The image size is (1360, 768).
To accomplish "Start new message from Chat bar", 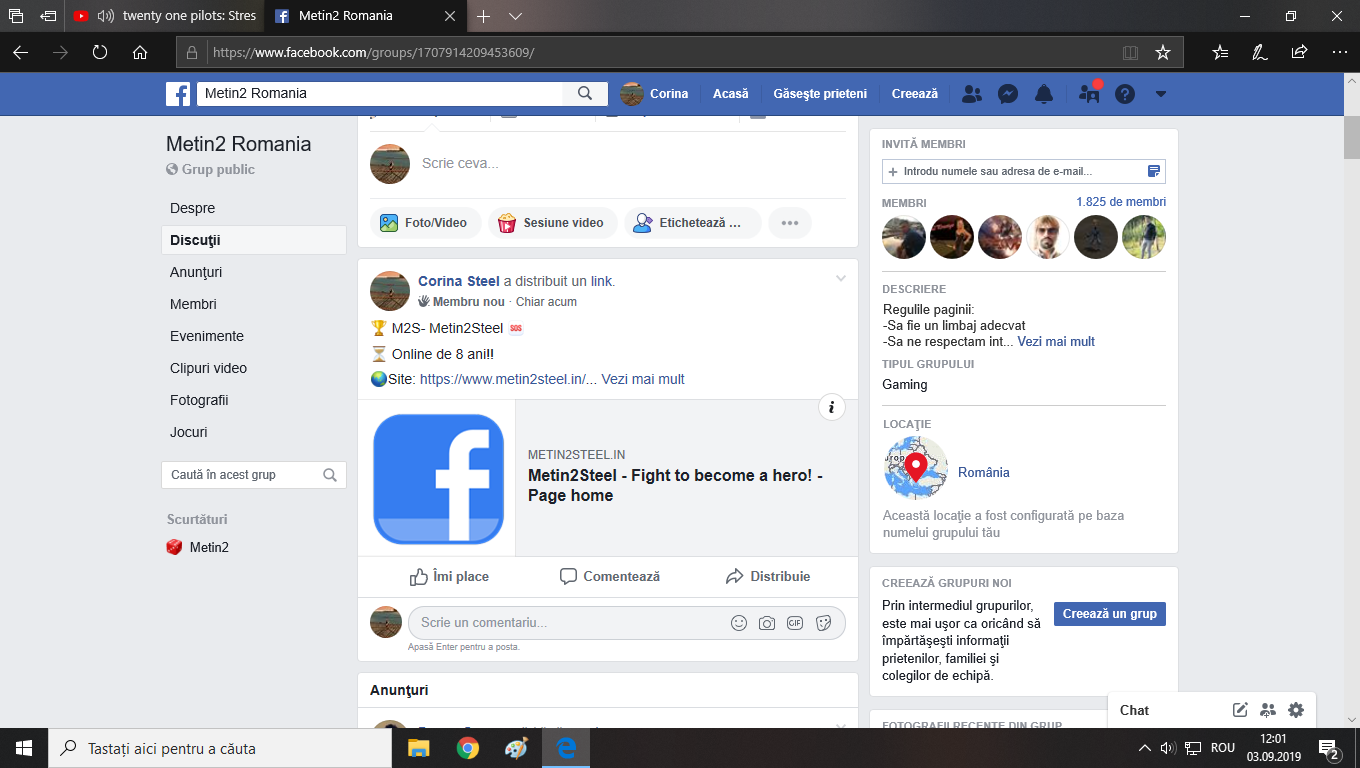I will (1240, 710).
